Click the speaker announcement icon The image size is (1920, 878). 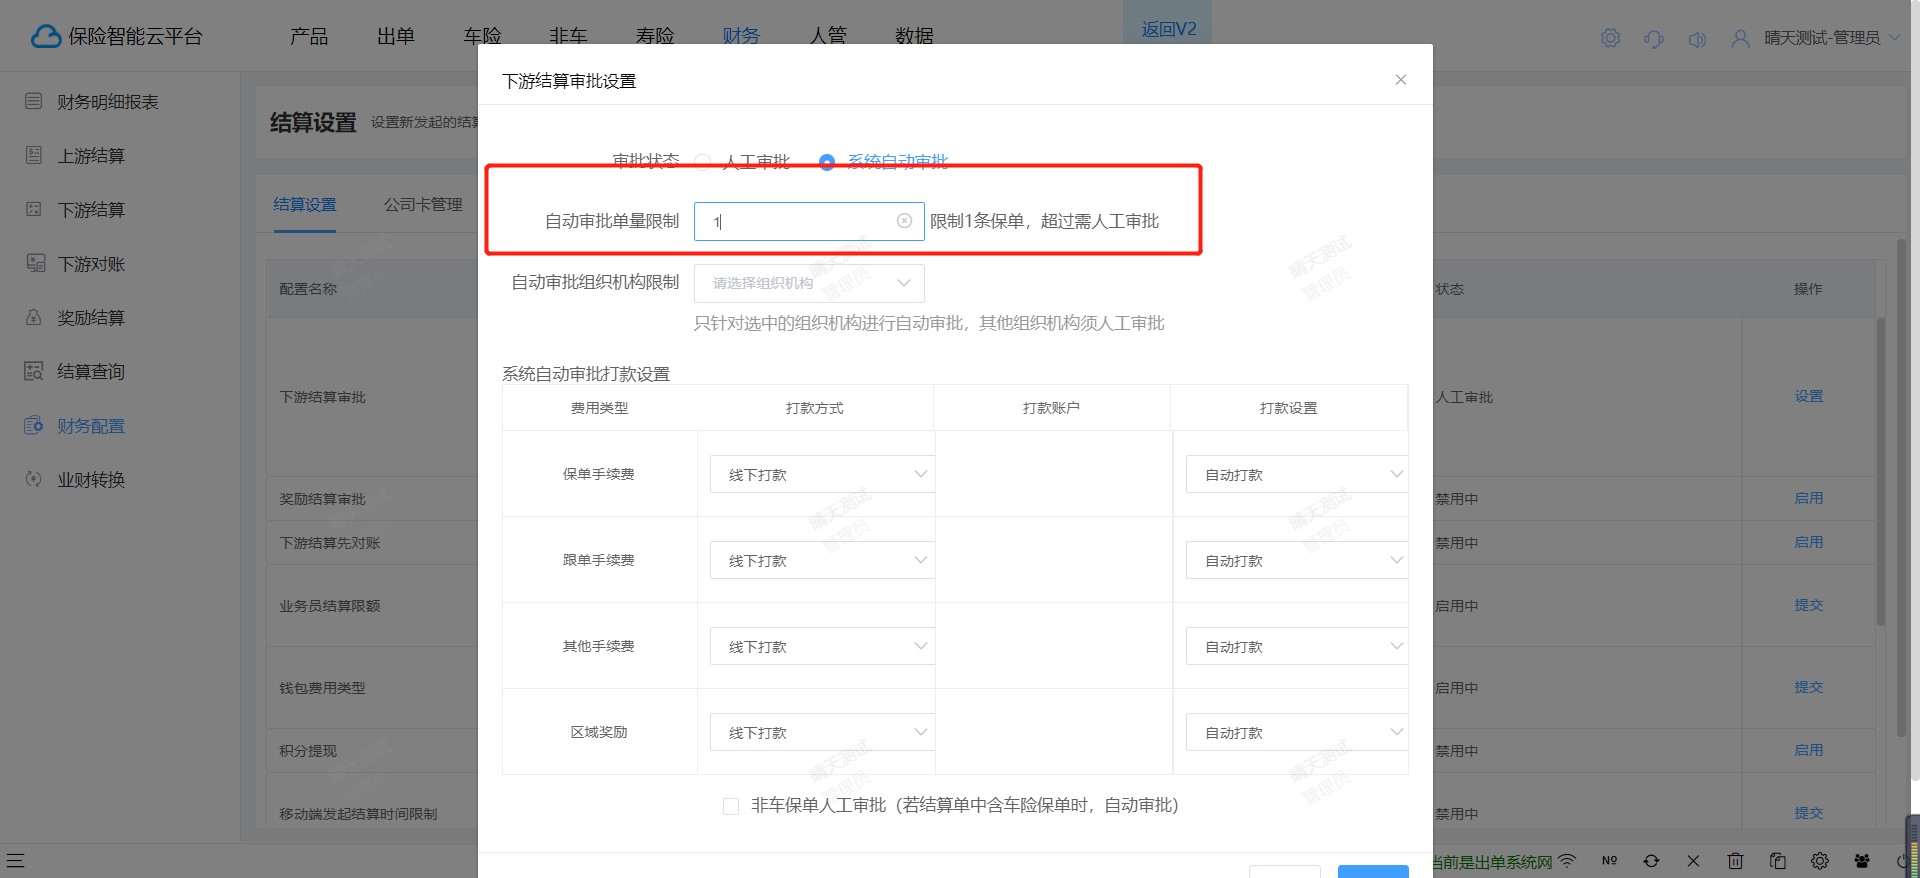[1697, 38]
